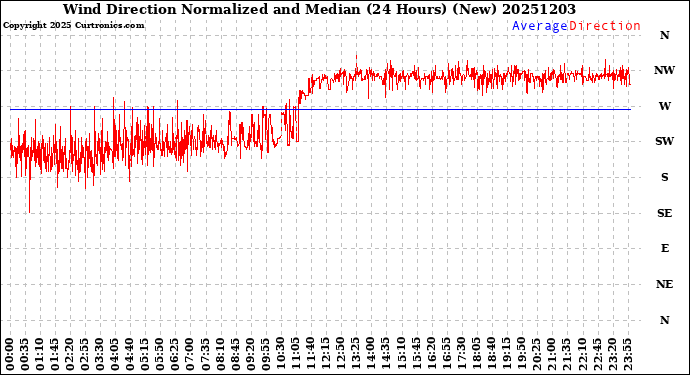Click the 00:35 time label

click(25, 354)
